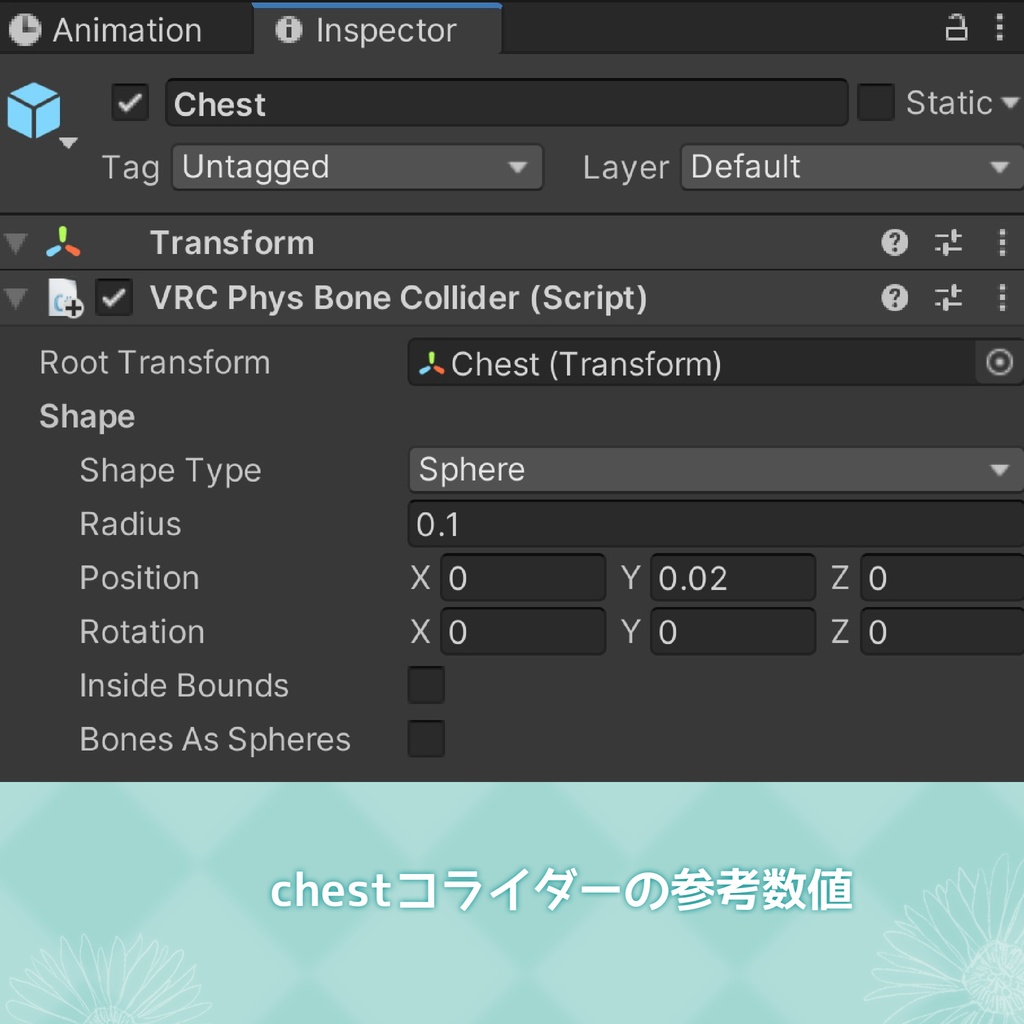The height and width of the screenshot is (1024, 1024).
Task: Open the Transform component context menu
Action: tap(1002, 243)
